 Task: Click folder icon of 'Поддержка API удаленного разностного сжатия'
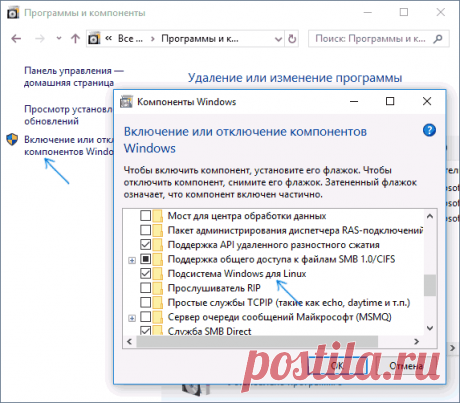point(158,245)
